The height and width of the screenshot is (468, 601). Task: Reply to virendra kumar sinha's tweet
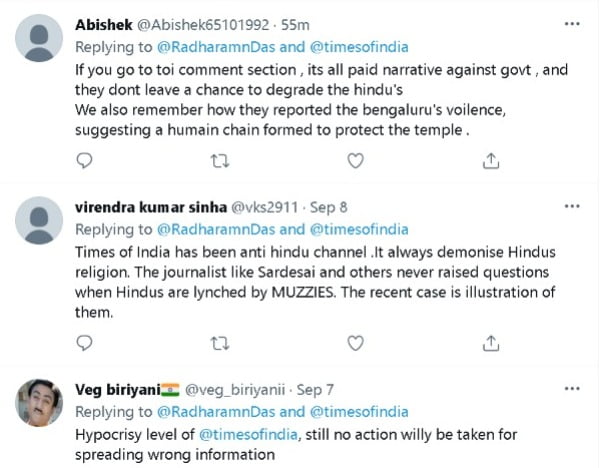pos(85,343)
